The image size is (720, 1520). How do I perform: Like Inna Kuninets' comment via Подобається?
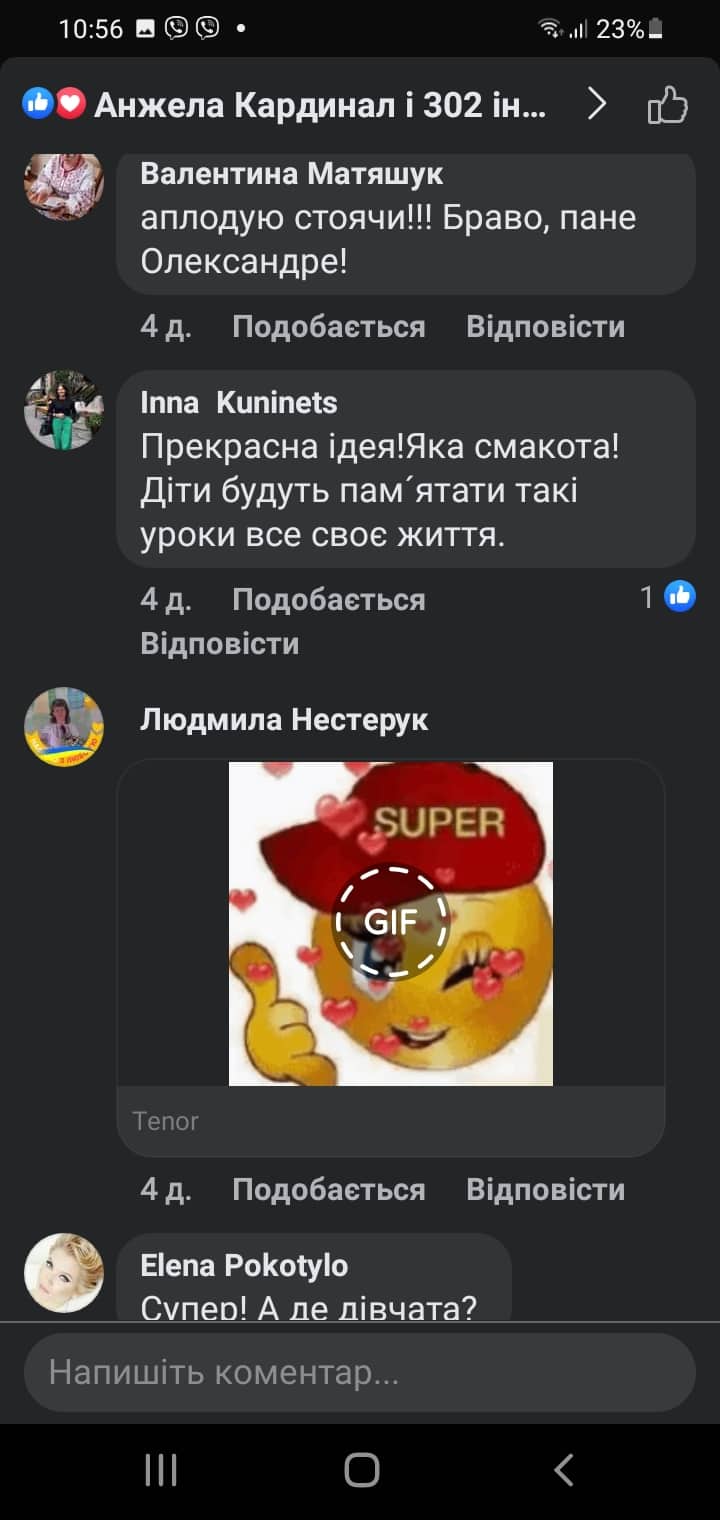click(328, 599)
